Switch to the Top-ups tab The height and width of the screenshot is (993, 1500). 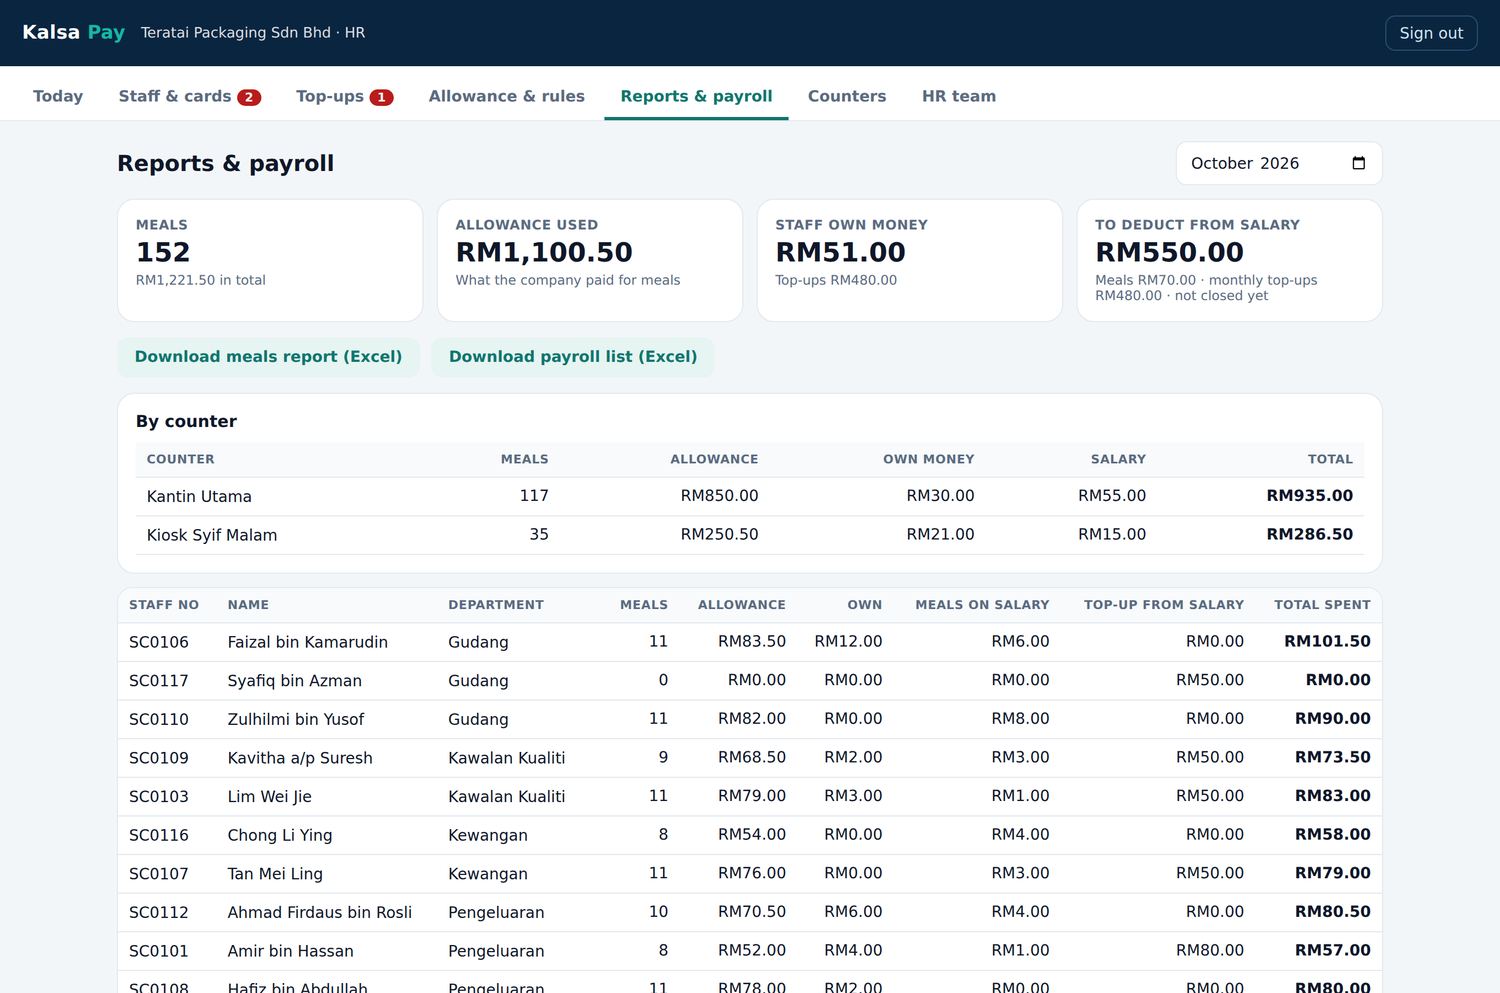pyautogui.click(x=345, y=96)
